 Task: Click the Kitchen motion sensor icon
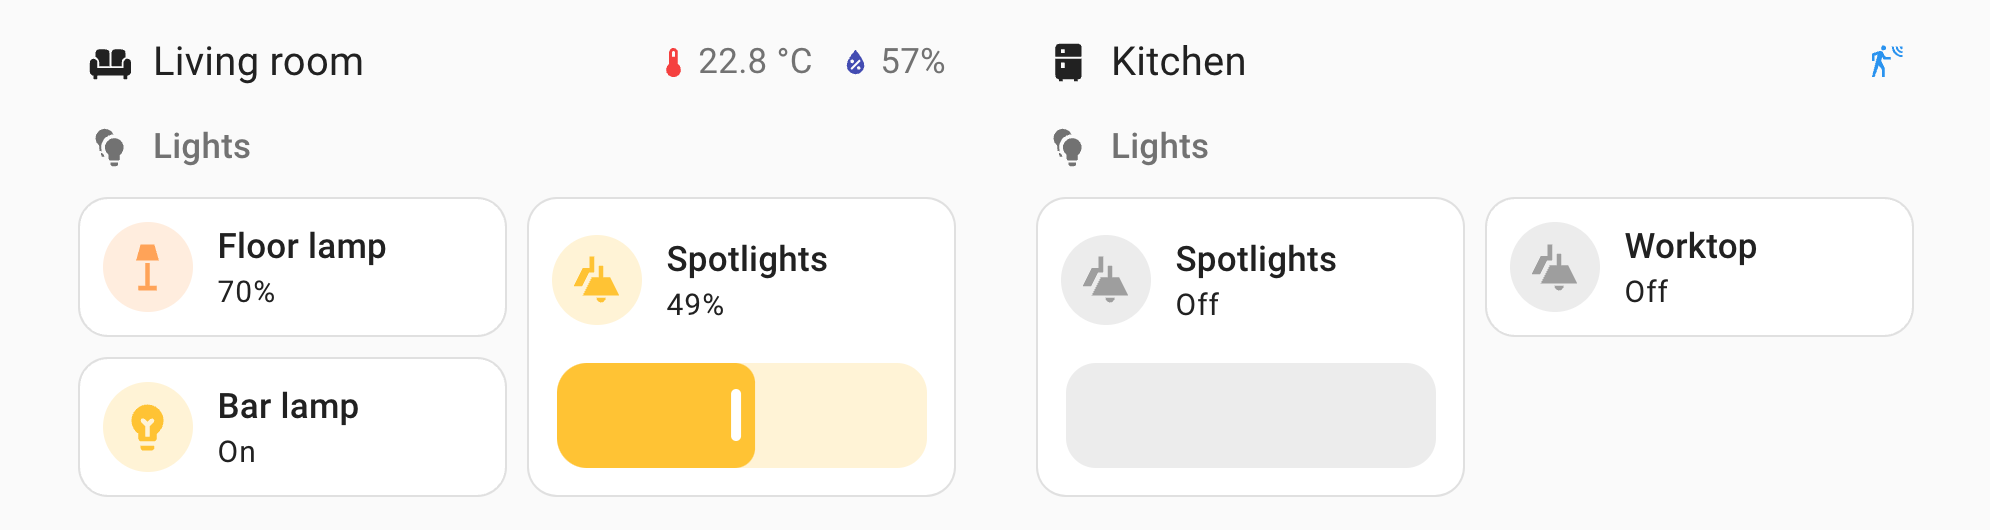click(1885, 61)
